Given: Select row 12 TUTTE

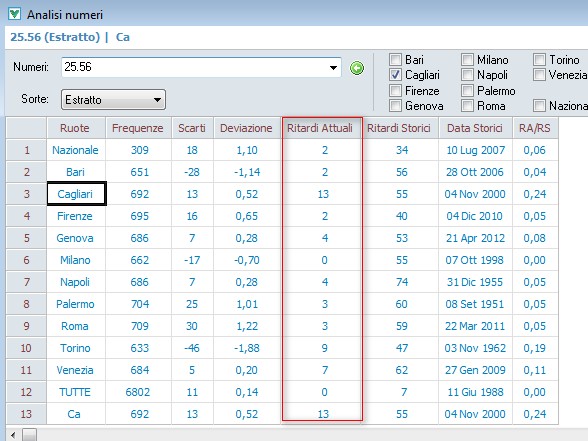Looking at the screenshot, I should coord(282,392).
